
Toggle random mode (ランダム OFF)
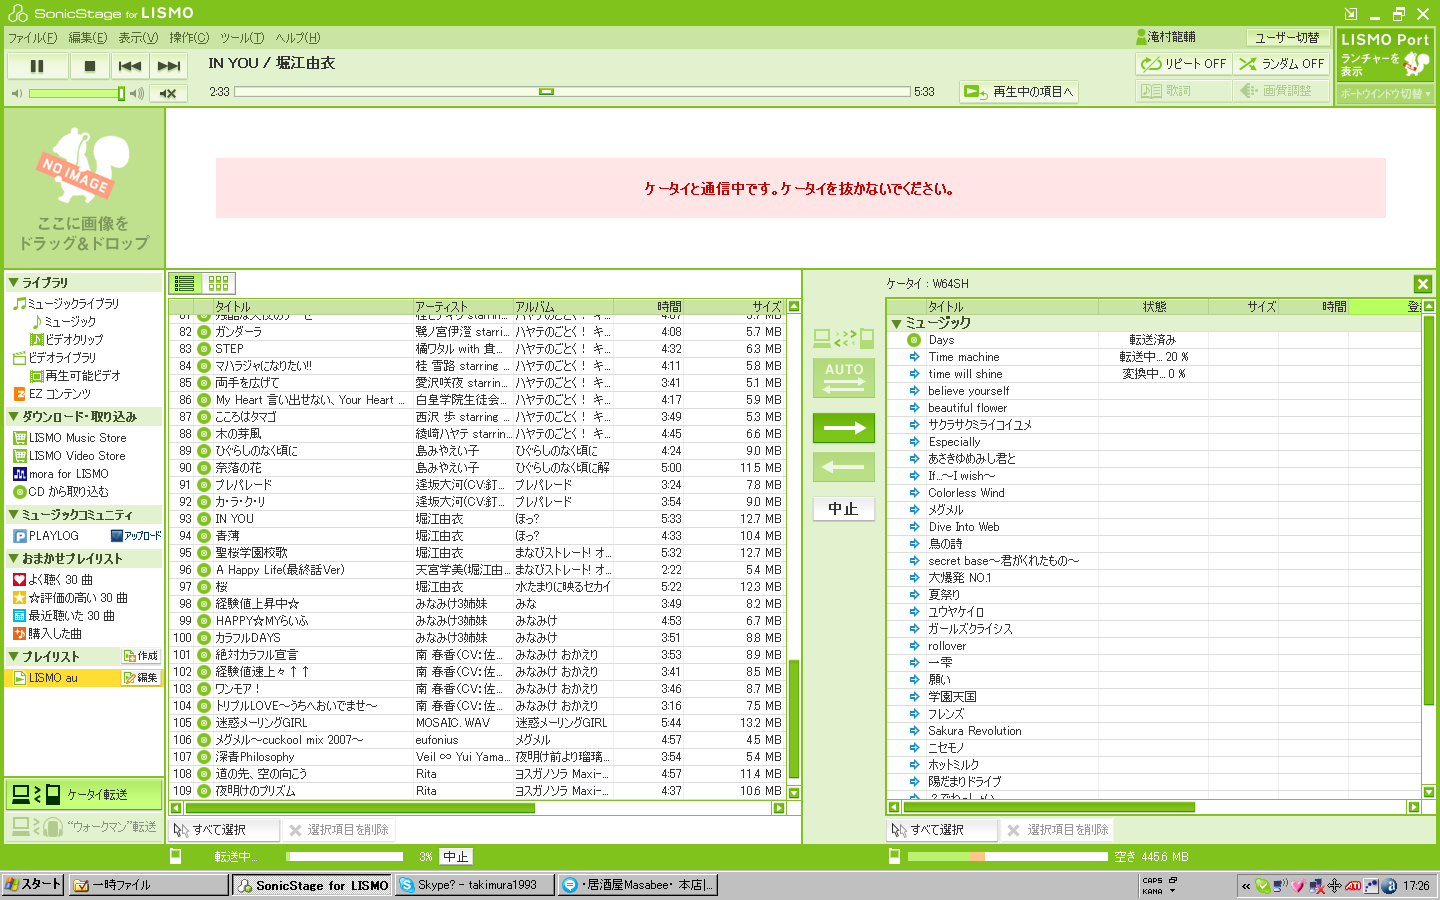(x=1281, y=64)
